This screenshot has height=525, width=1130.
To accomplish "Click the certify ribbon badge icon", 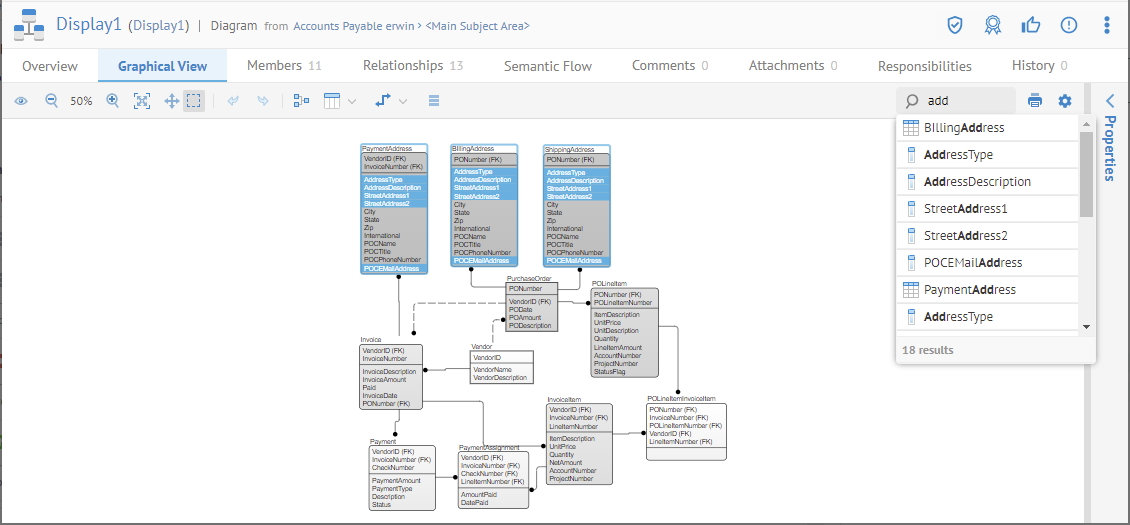I will click(992, 25).
